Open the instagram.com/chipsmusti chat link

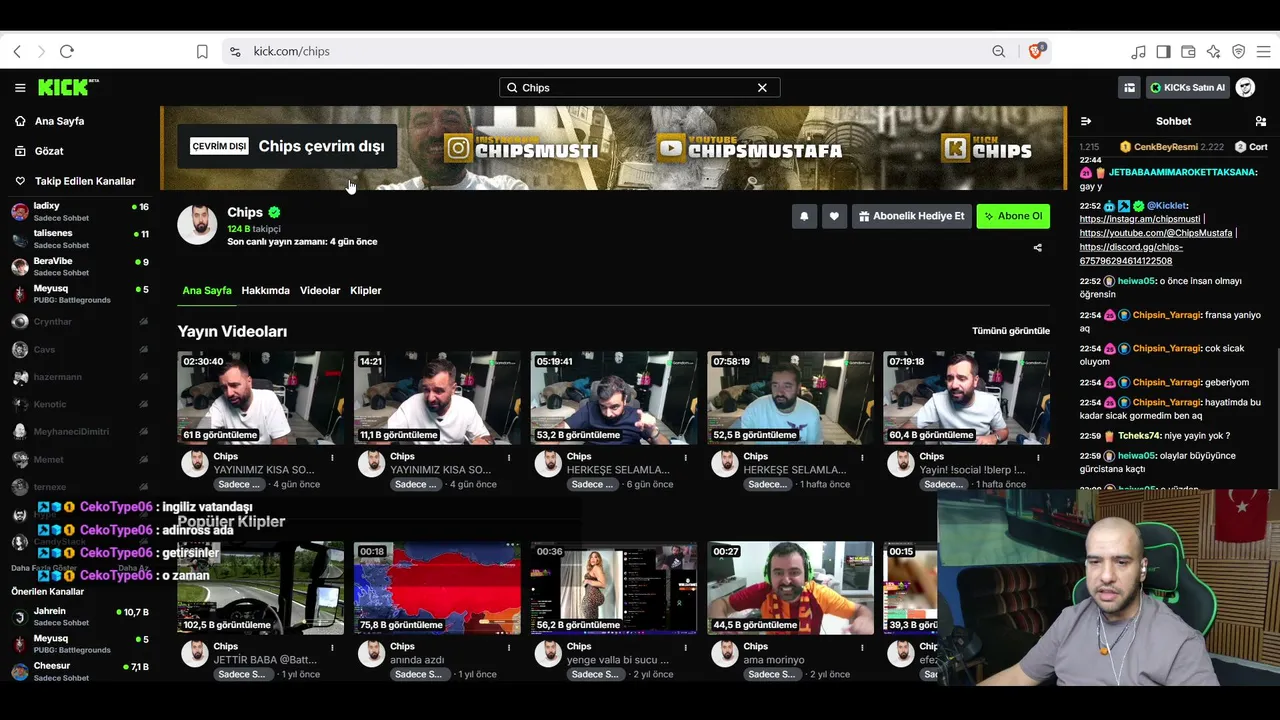pos(1140,219)
